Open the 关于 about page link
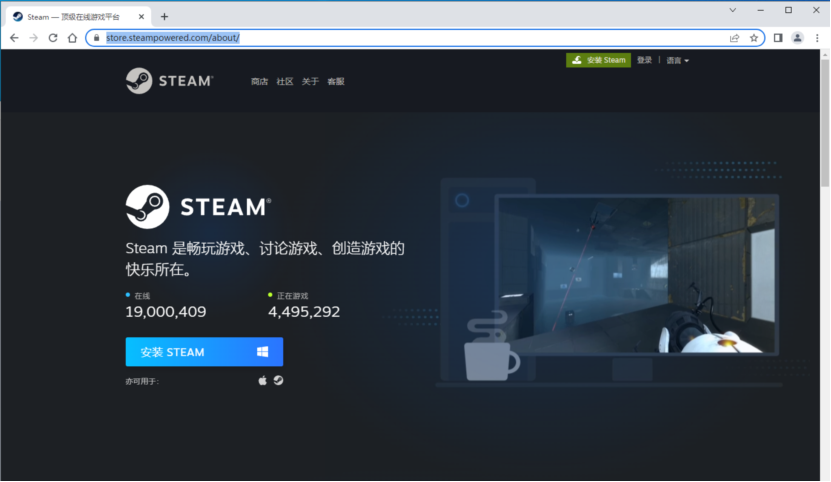 [310, 81]
